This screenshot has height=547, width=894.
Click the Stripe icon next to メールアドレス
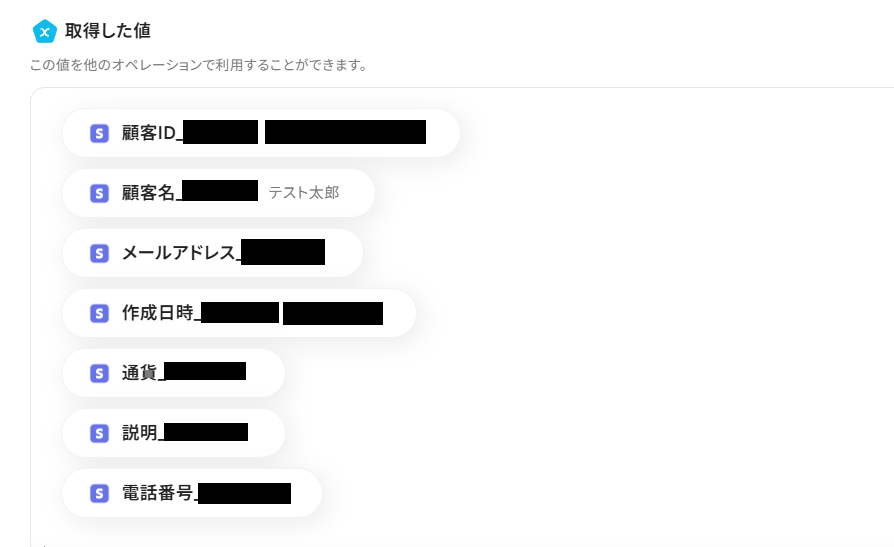99,253
